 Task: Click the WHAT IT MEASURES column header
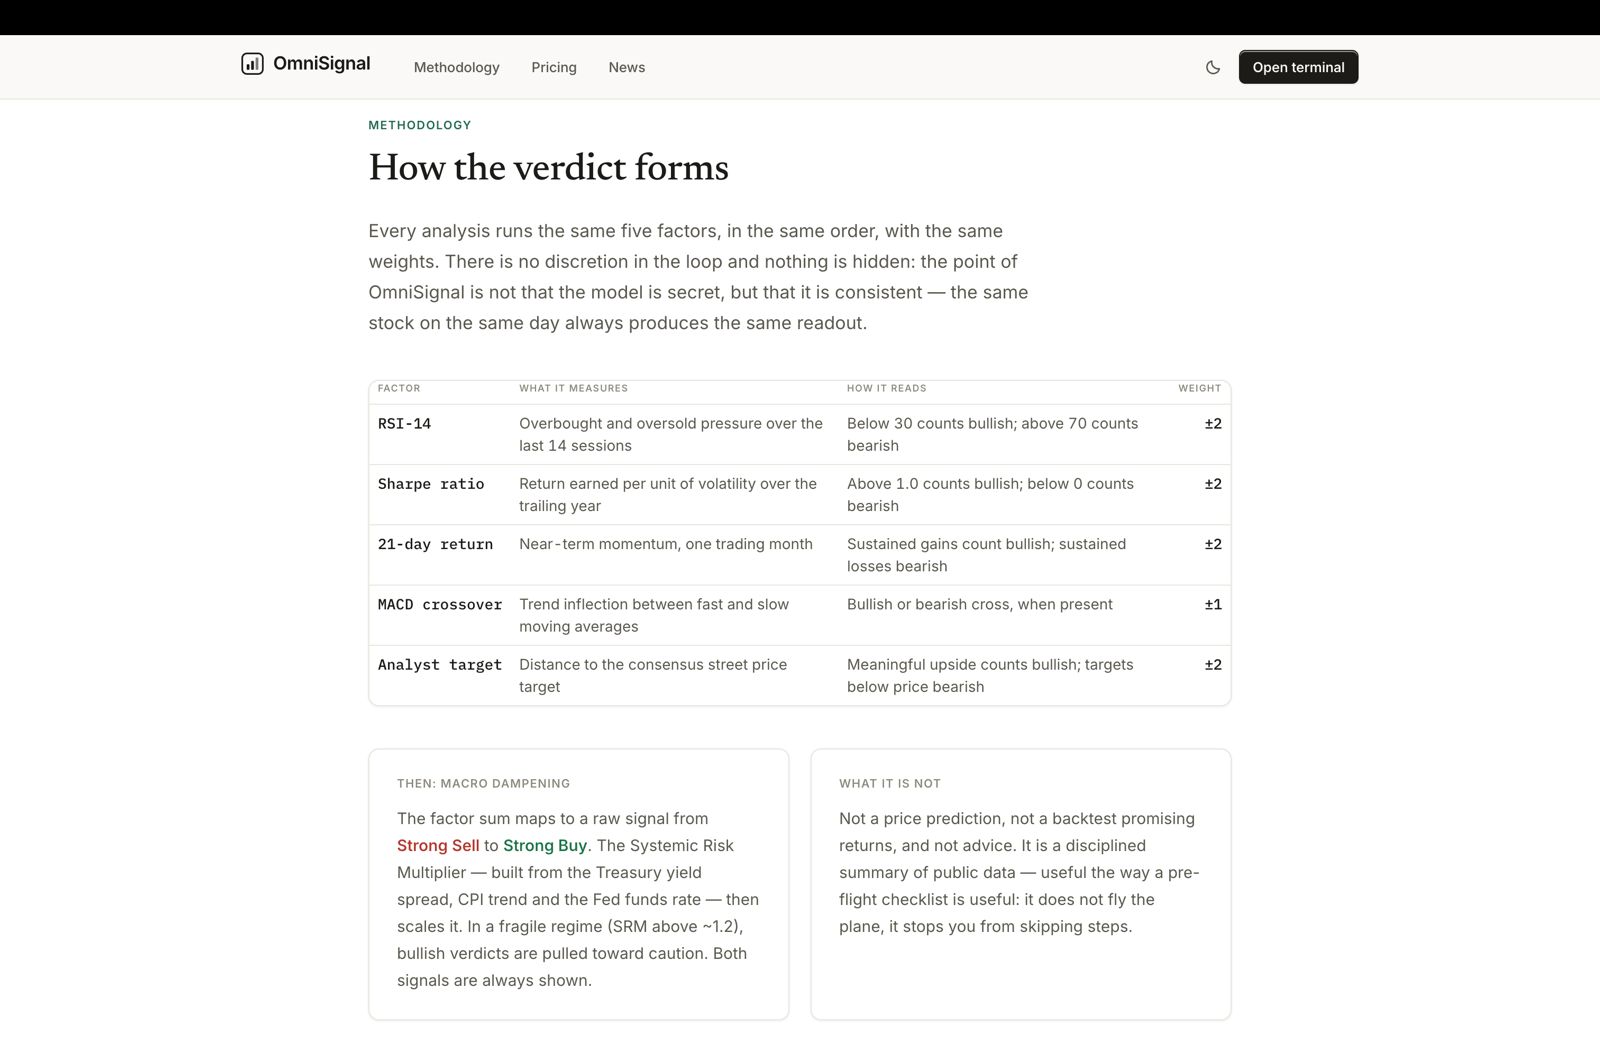click(x=573, y=388)
